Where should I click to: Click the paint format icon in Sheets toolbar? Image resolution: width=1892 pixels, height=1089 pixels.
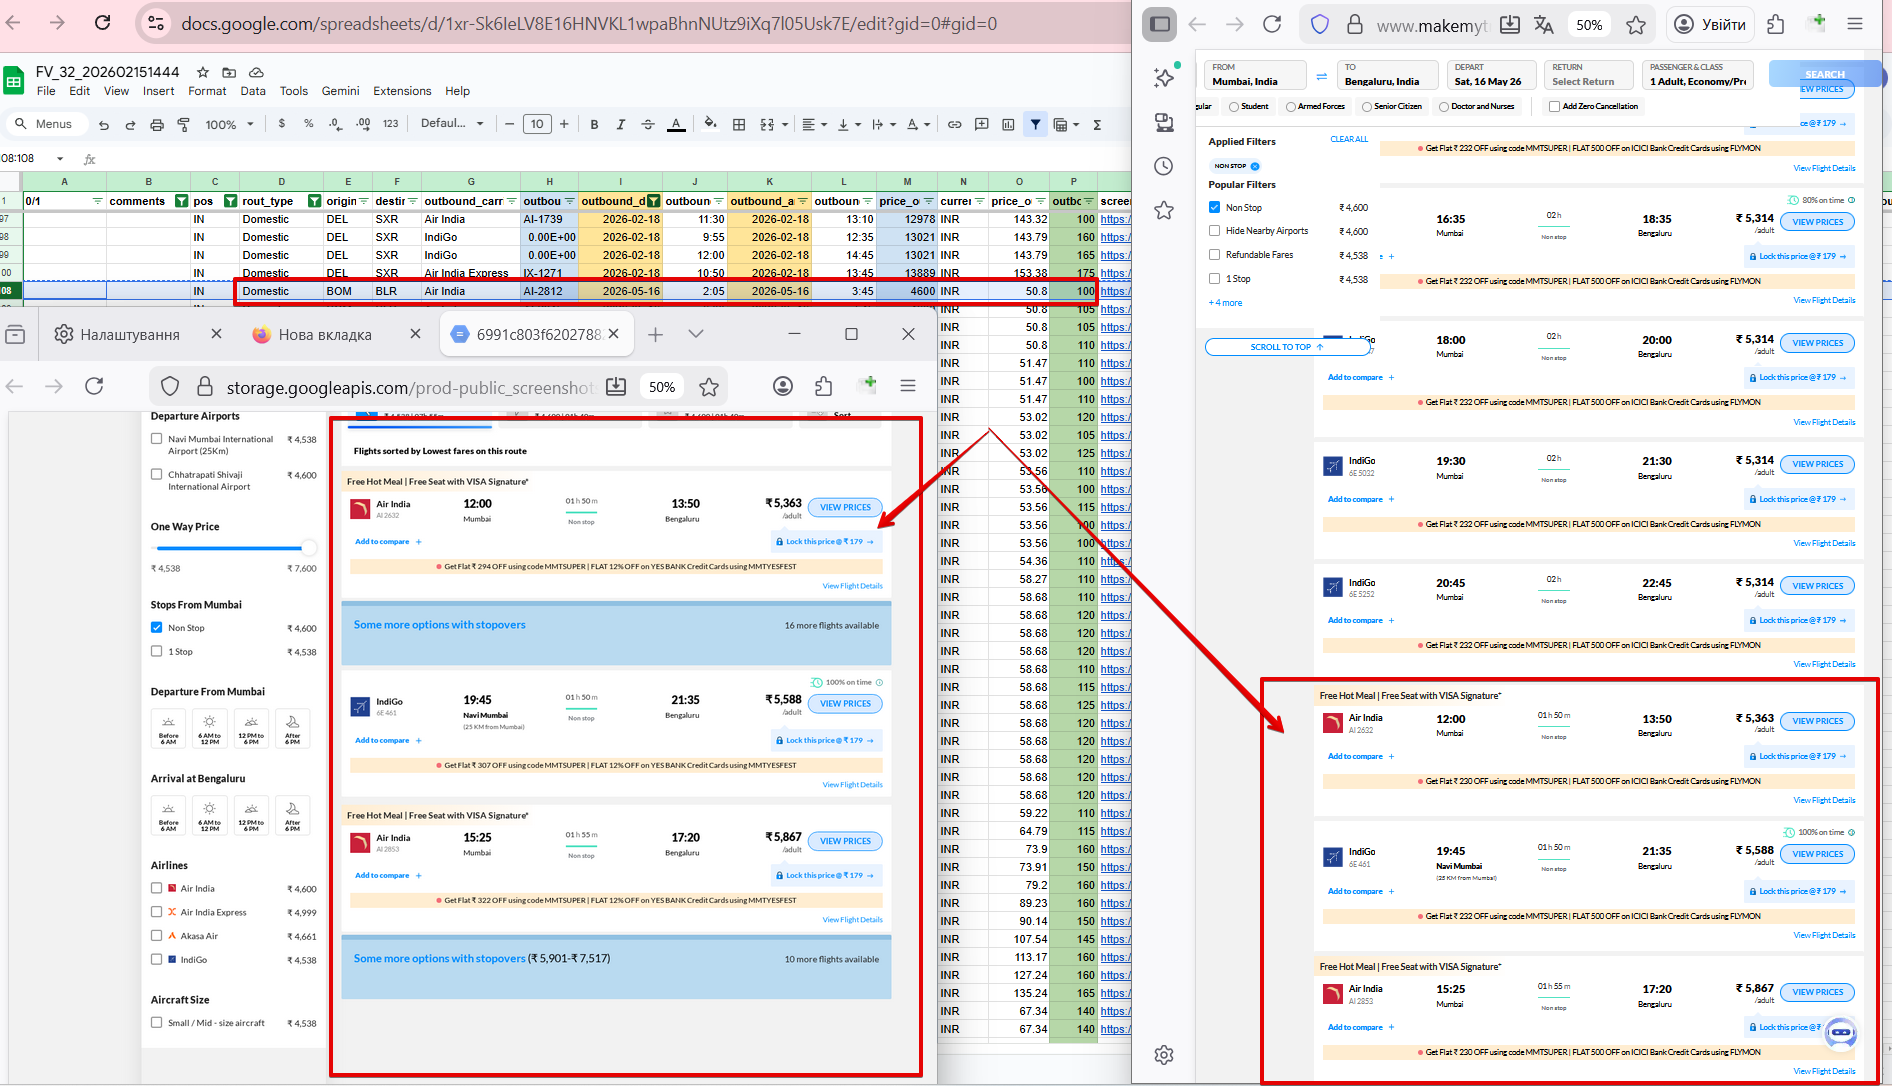click(x=184, y=124)
